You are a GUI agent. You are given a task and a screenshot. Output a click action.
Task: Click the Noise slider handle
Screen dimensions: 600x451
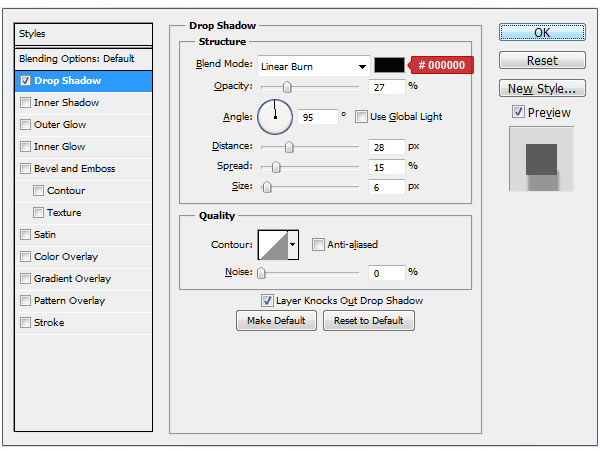(x=261, y=273)
